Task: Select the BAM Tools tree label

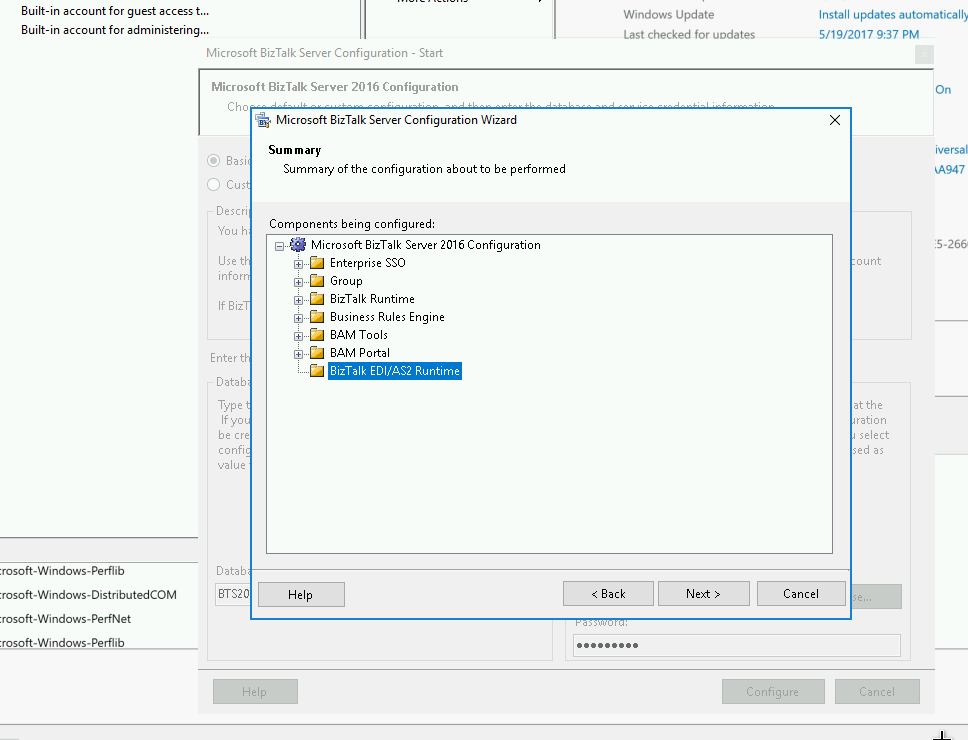Action: [359, 335]
